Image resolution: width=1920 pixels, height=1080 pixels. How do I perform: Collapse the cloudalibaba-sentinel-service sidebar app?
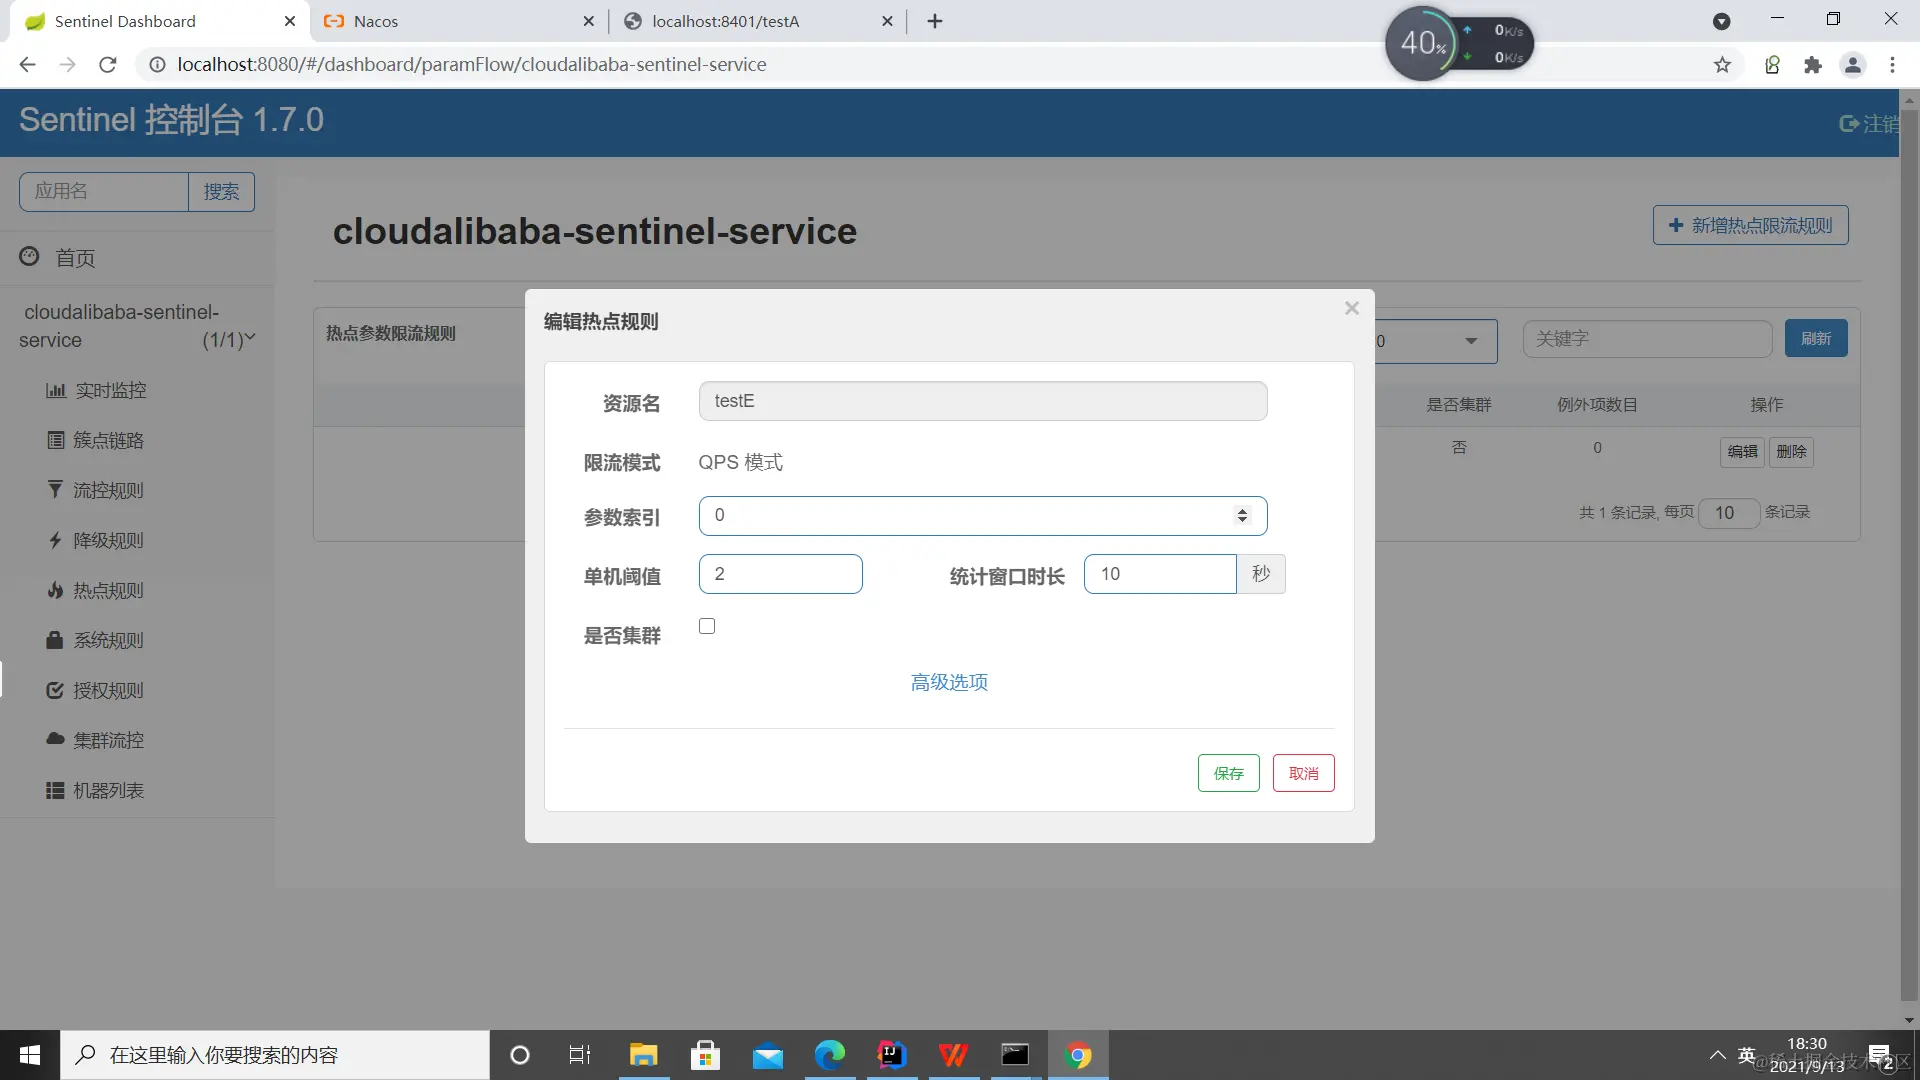249,338
